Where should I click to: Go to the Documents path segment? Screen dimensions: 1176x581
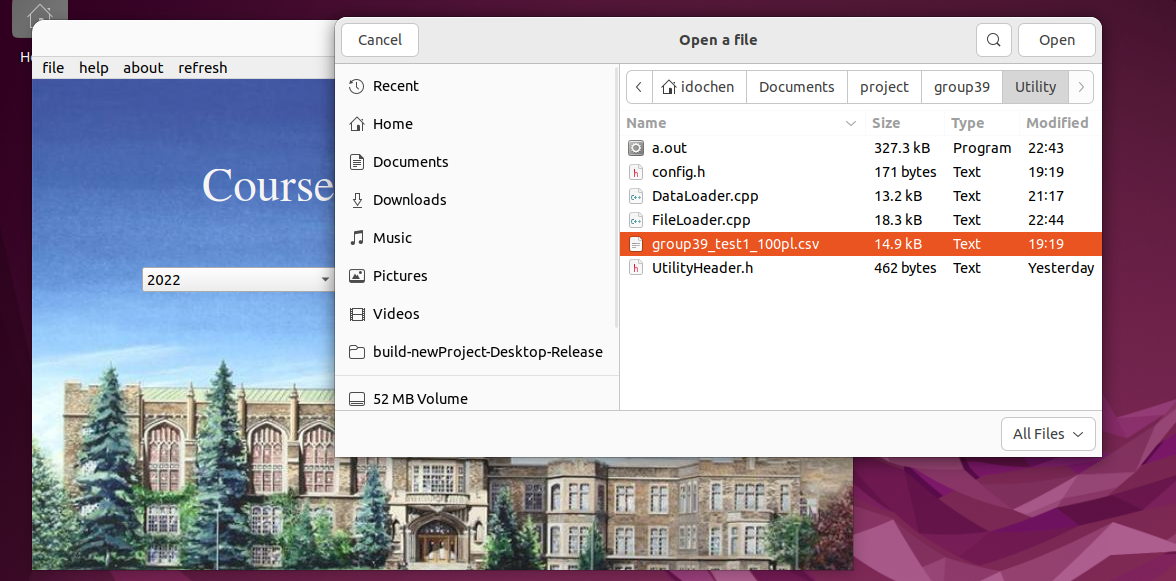[x=796, y=87]
